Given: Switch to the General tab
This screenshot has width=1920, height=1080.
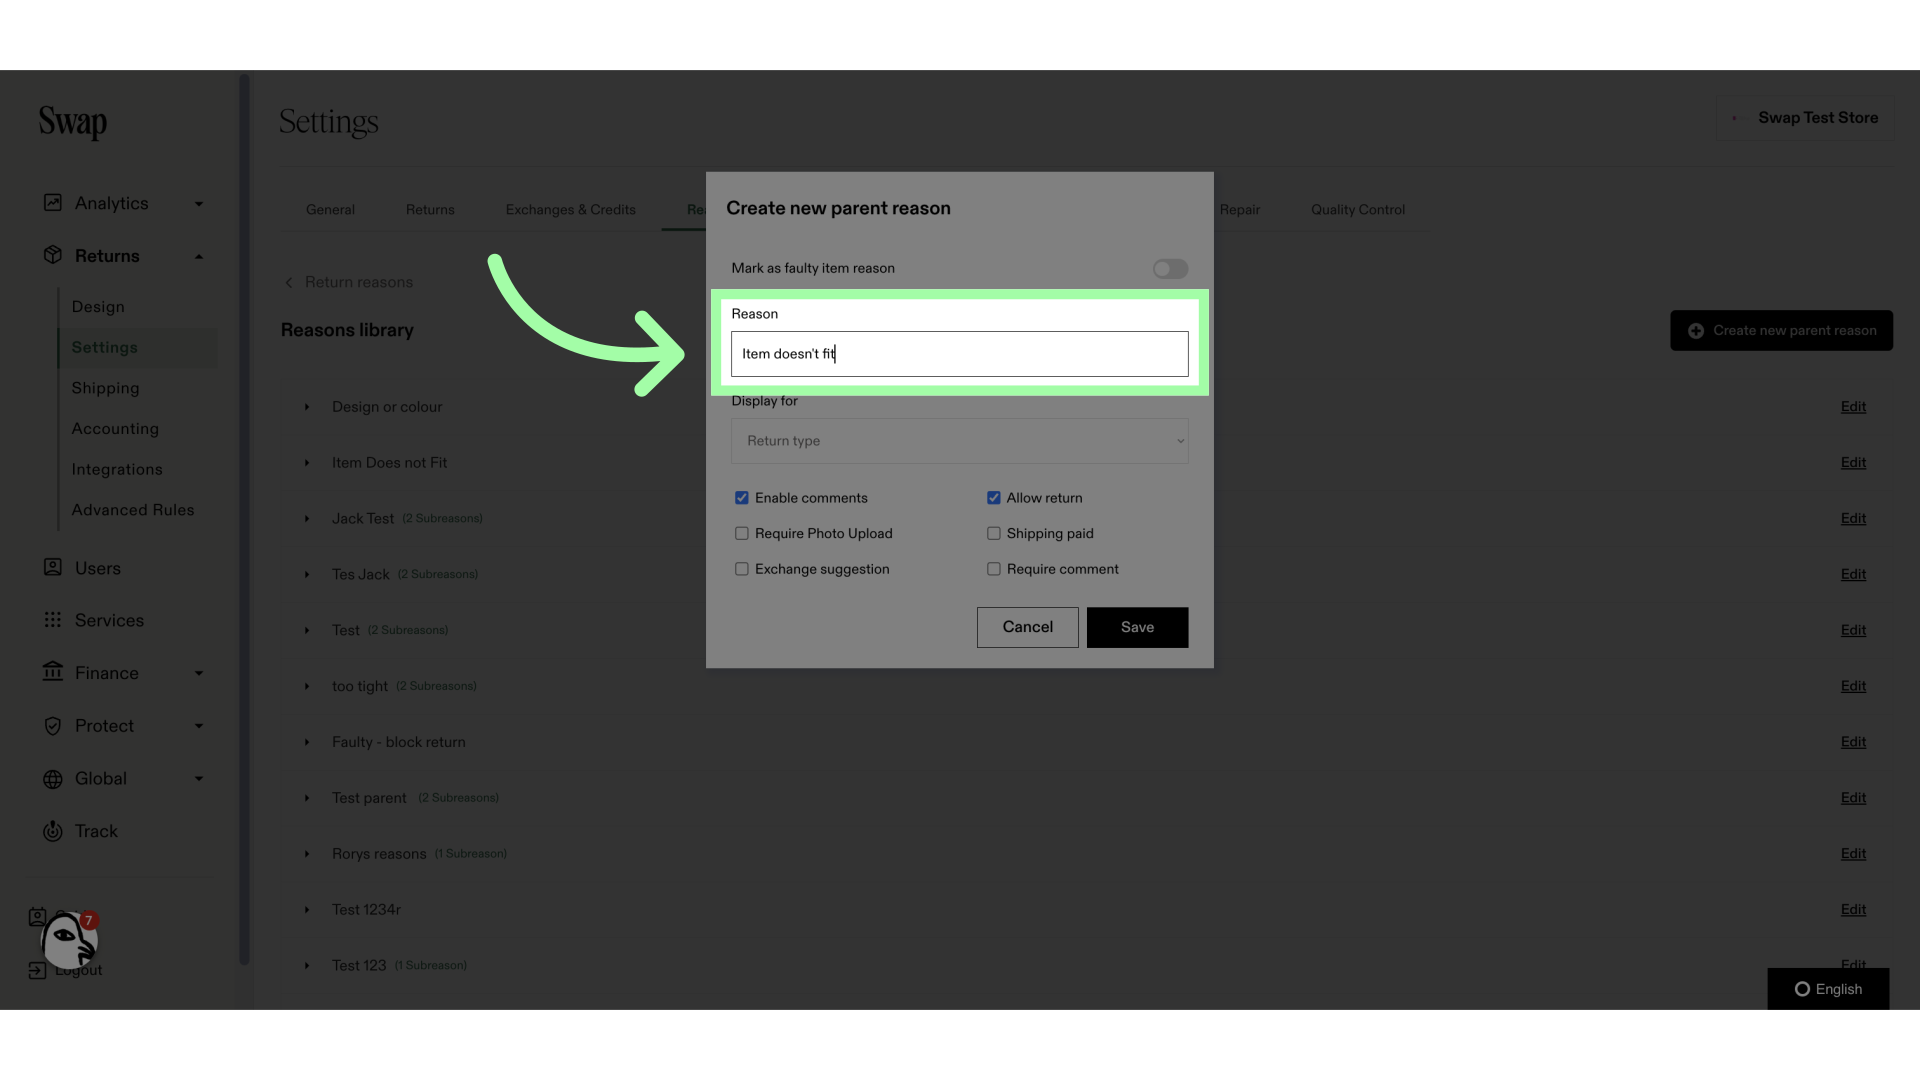Looking at the screenshot, I should pos(330,210).
